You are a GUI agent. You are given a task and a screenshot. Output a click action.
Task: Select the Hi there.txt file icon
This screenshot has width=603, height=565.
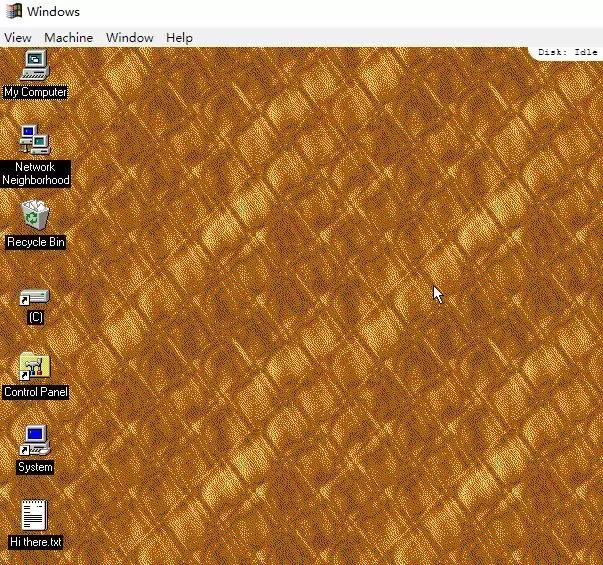point(35,515)
